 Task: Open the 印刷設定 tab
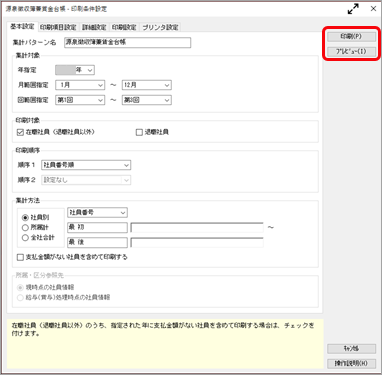[x=124, y=27]
